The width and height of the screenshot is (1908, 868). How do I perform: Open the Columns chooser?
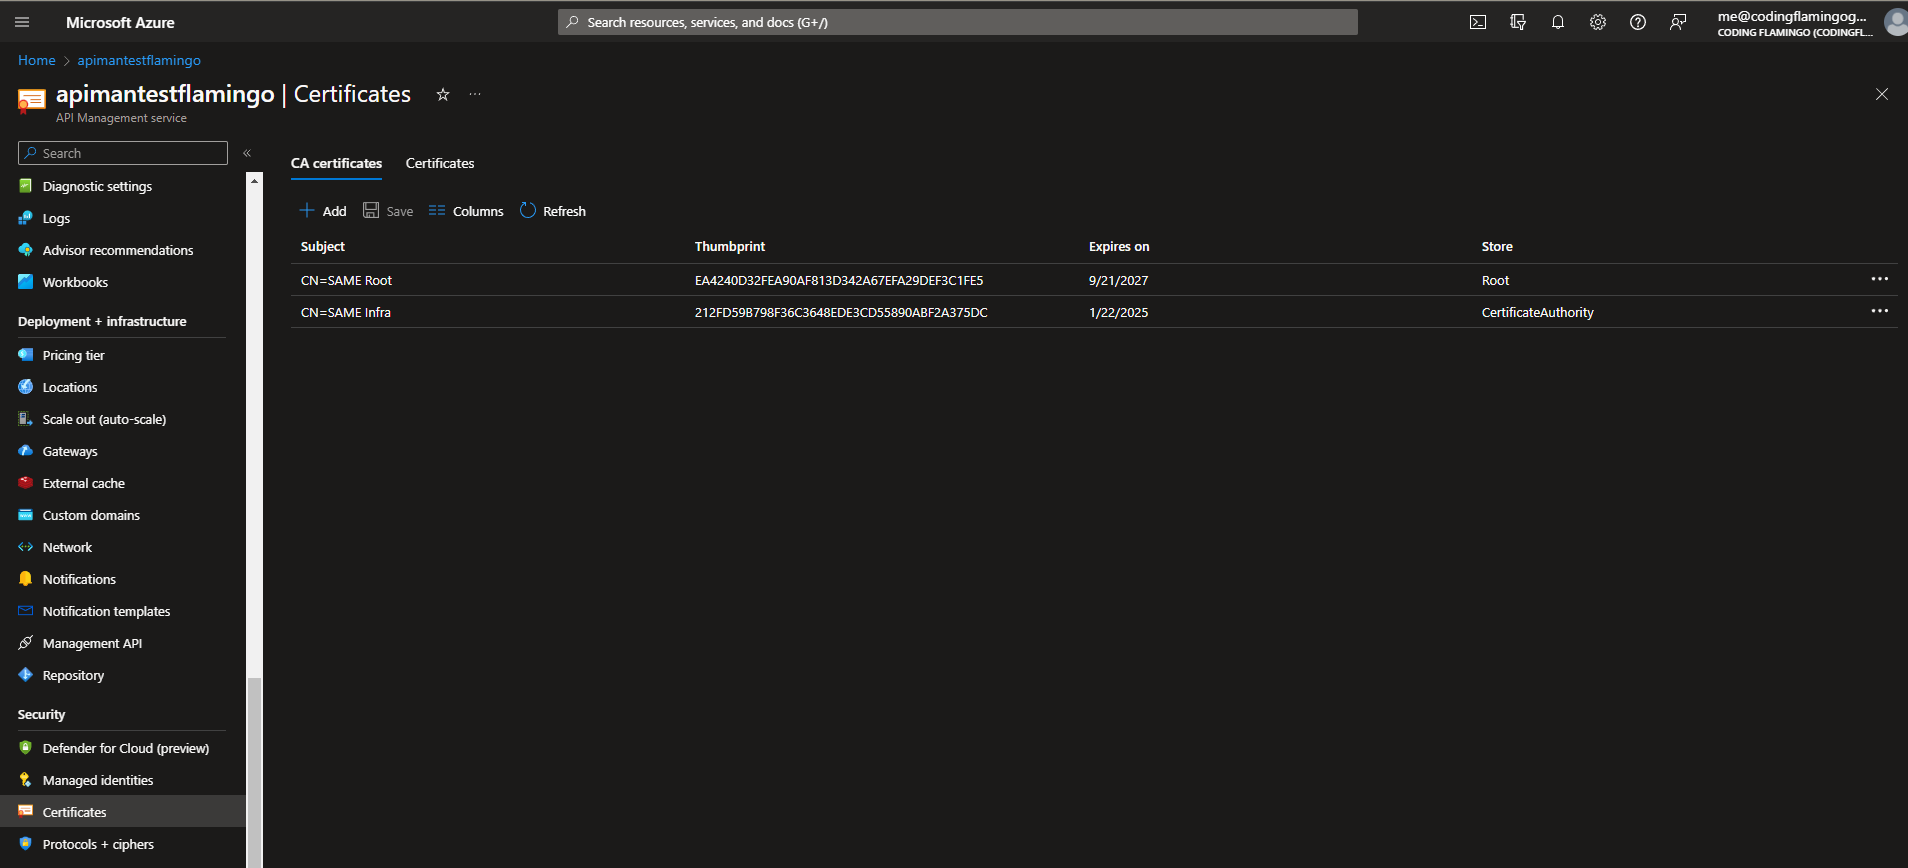pos(466,211)
